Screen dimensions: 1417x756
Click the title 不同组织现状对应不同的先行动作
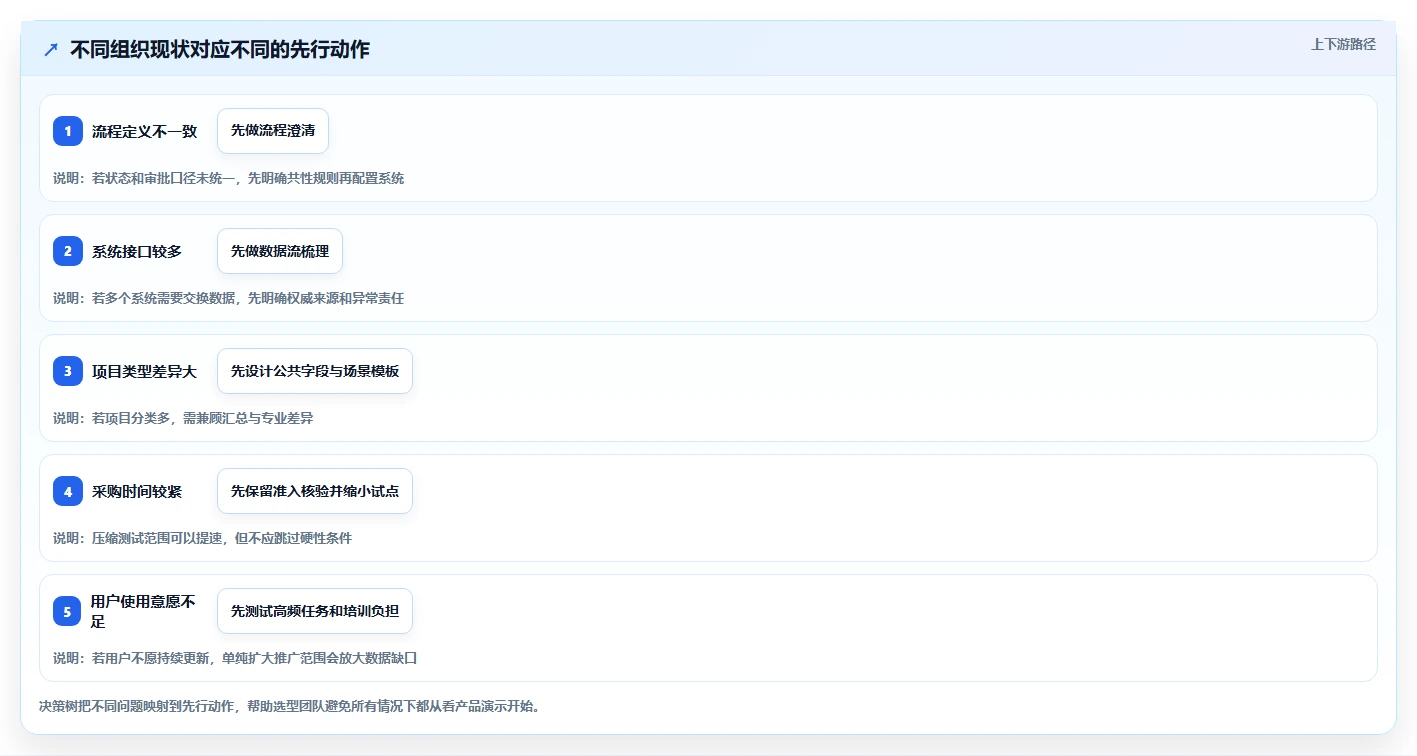pyautogui.click(x=220, y=49)
